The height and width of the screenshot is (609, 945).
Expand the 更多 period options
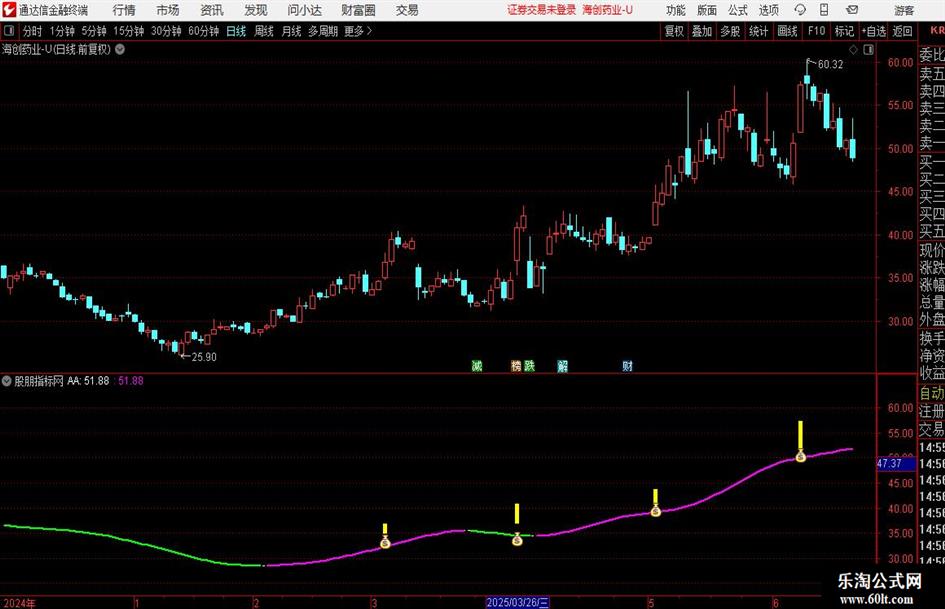pyautogui.click(x=358, y=31)
